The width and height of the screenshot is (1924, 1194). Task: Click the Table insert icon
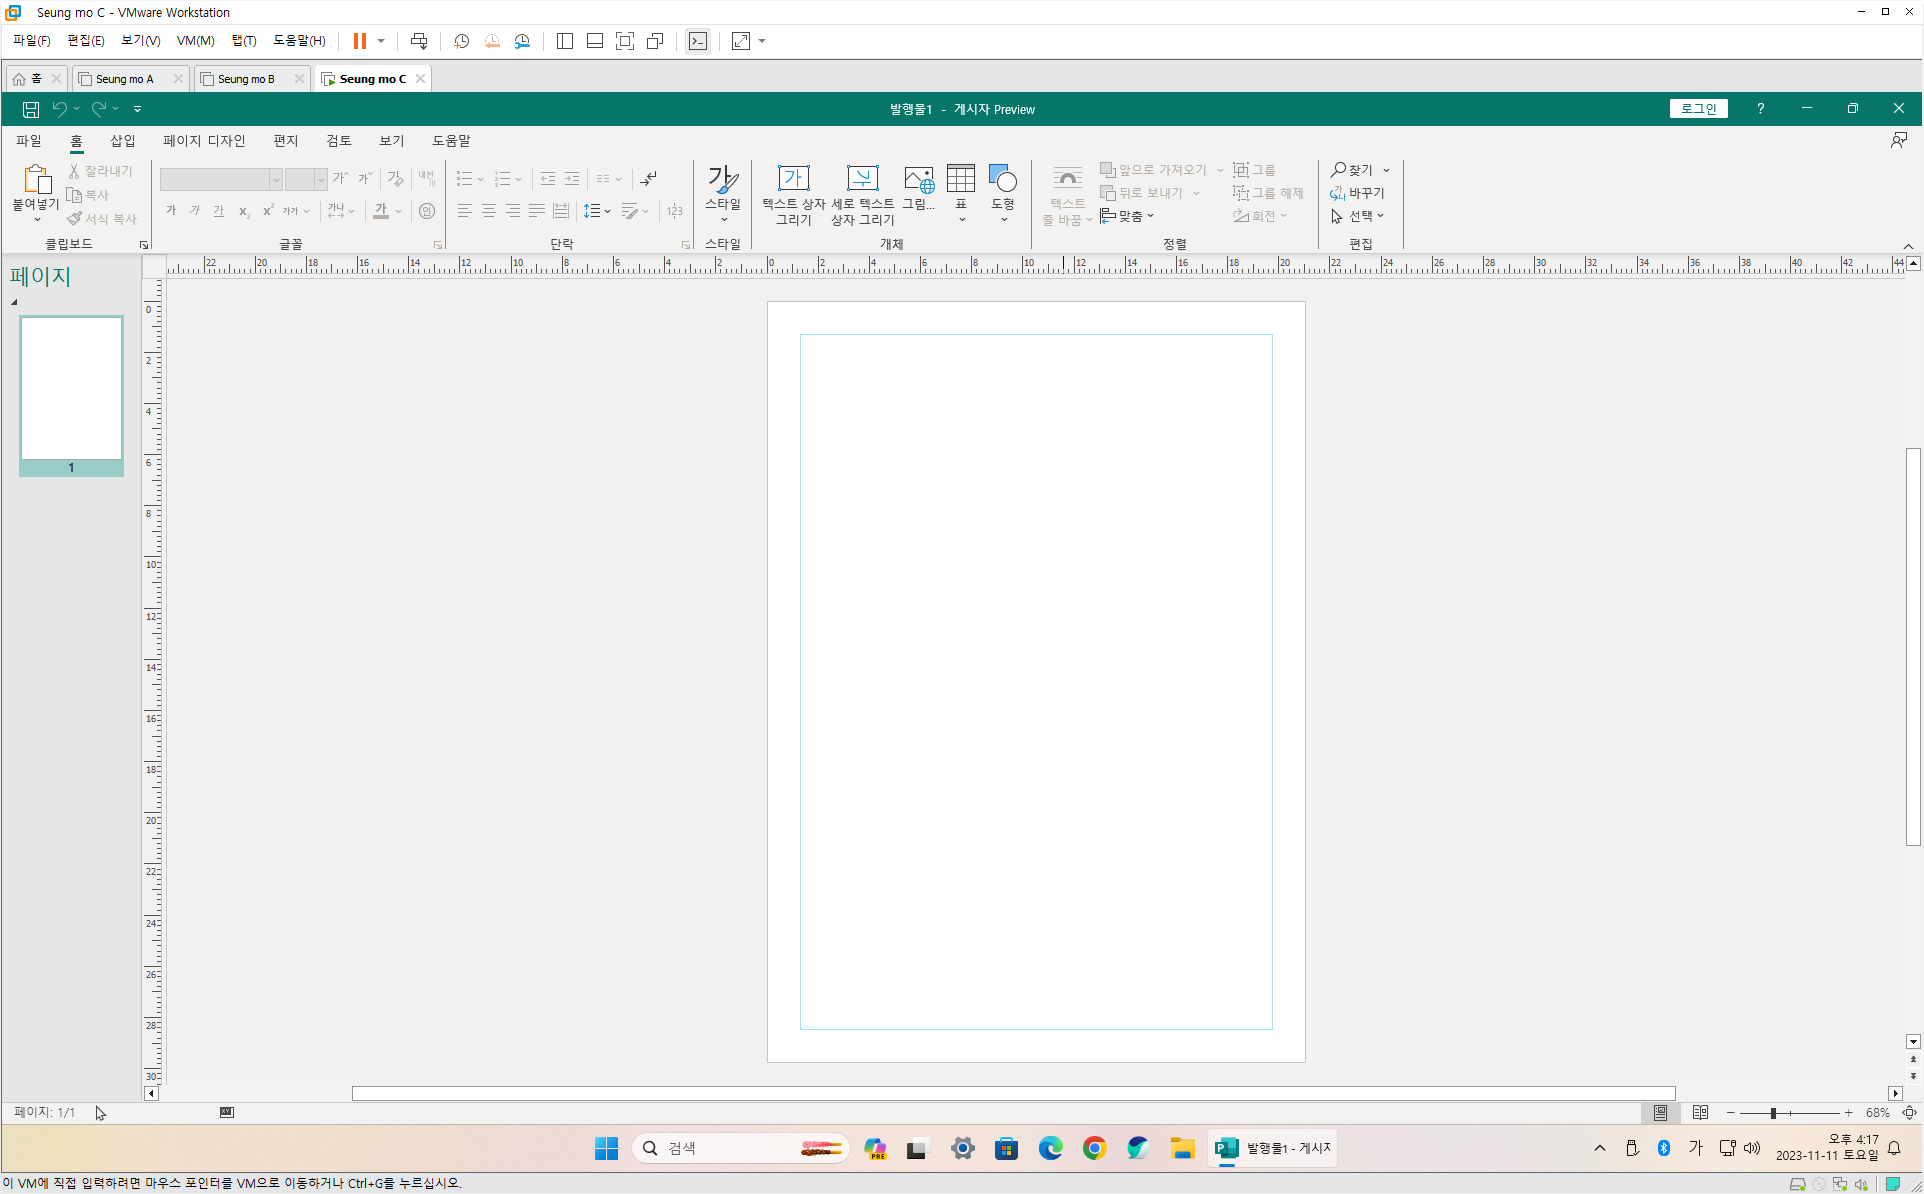pyautogui.click(x=960, y=180)
